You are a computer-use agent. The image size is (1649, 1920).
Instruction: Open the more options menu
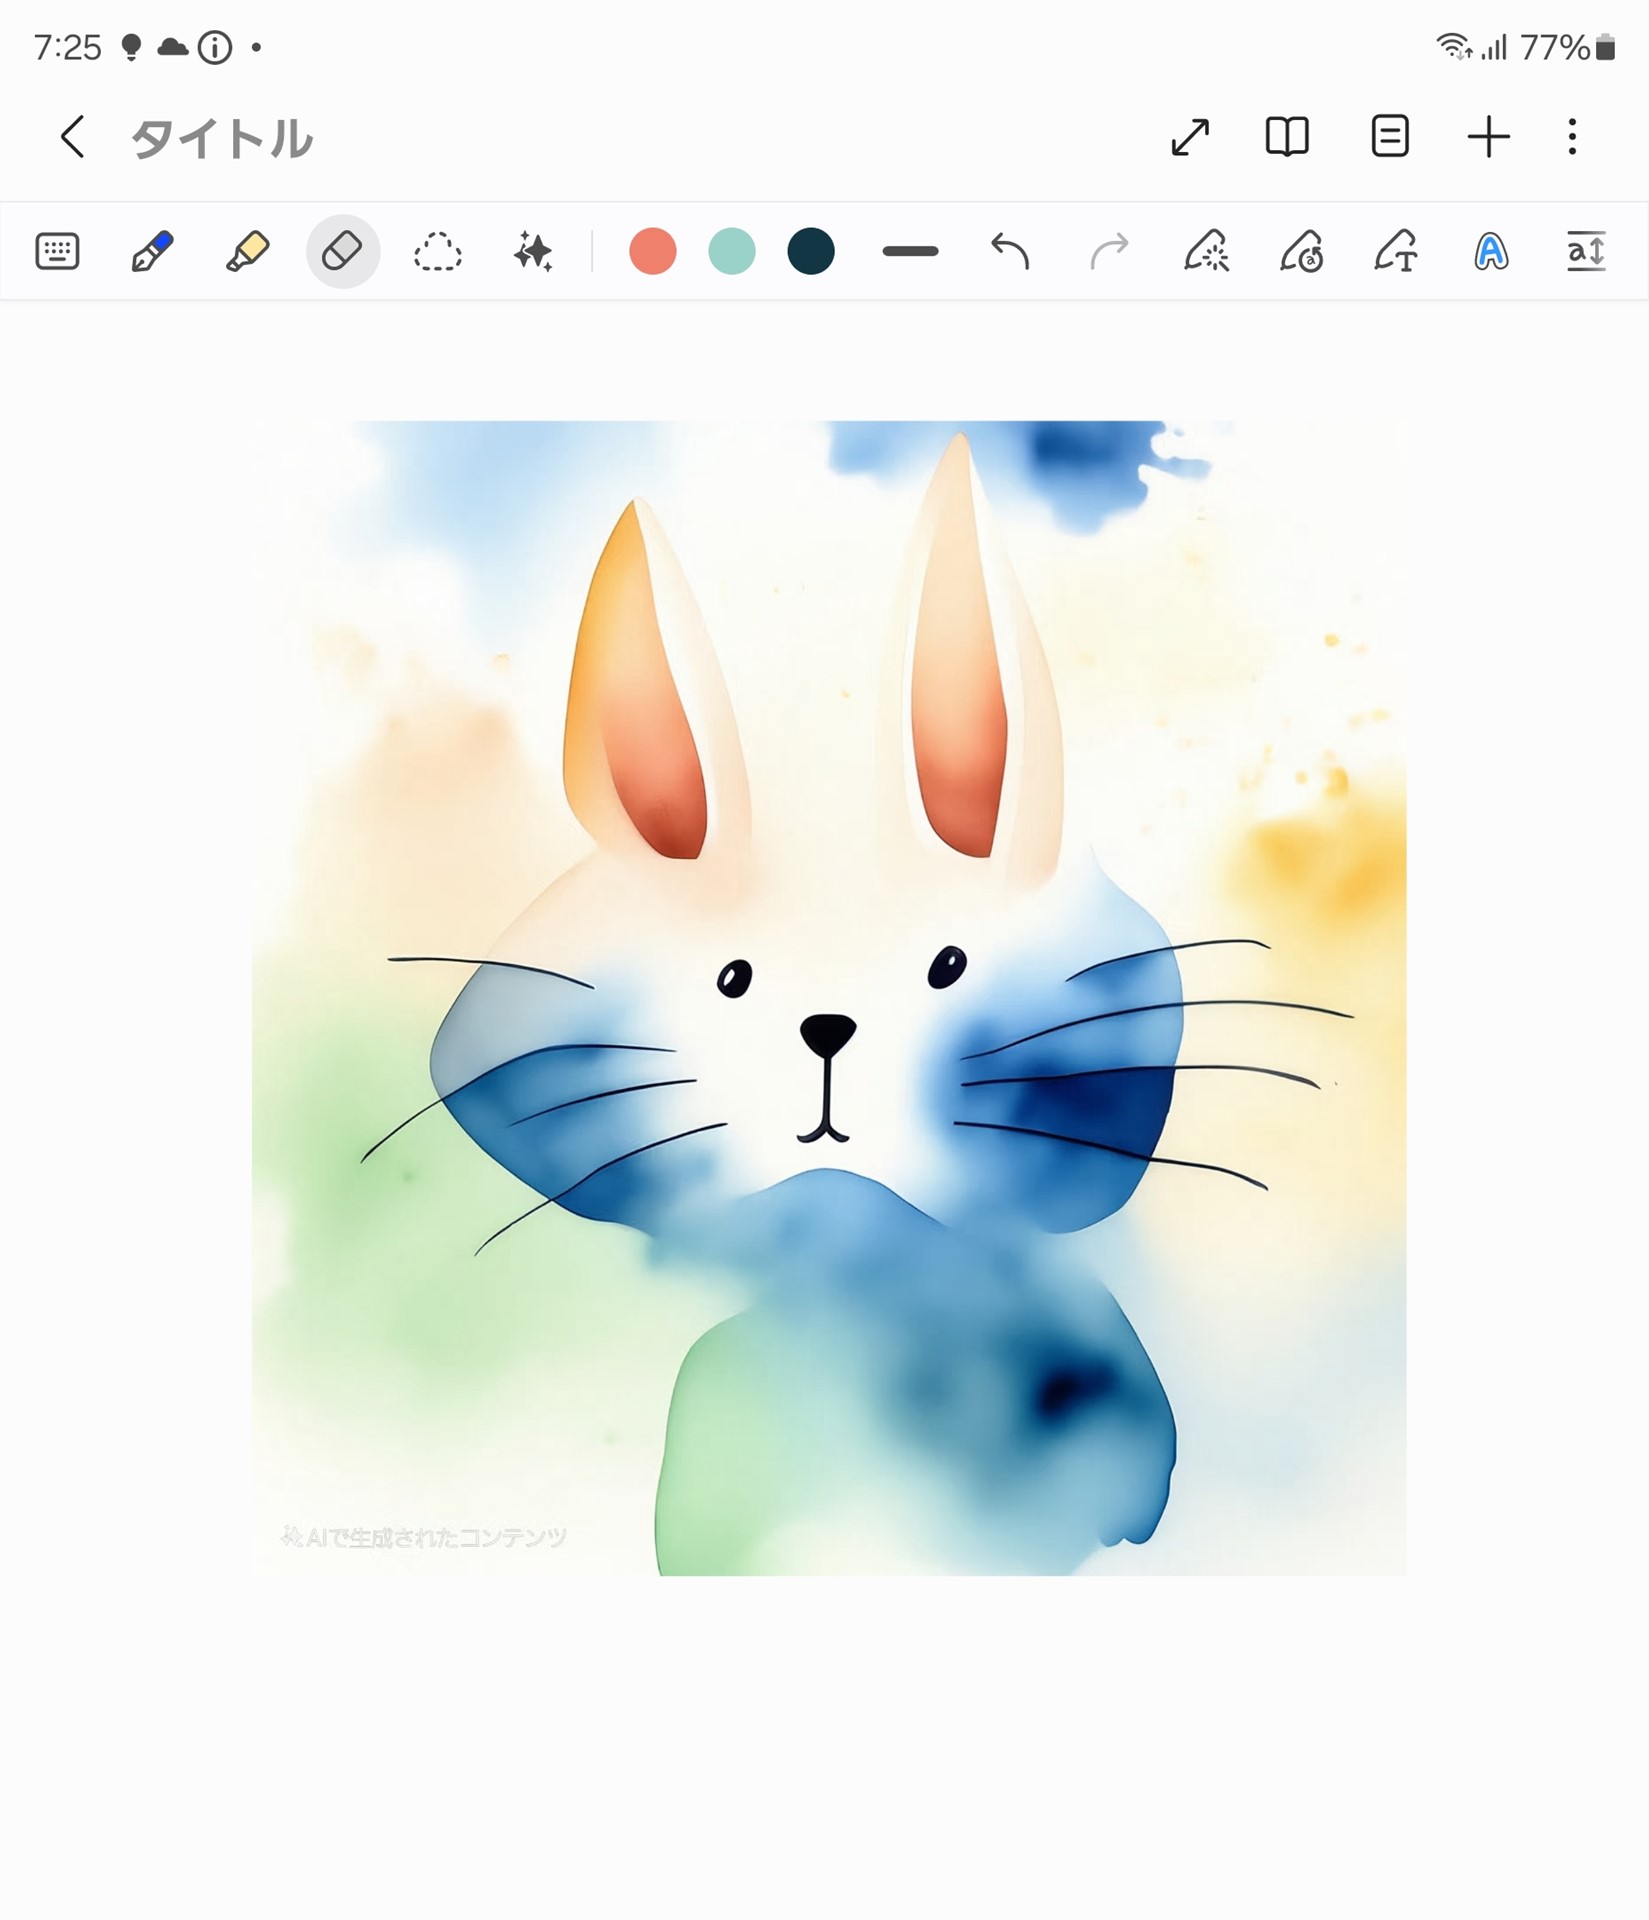pyautogui.click(x=1571, y=138)
